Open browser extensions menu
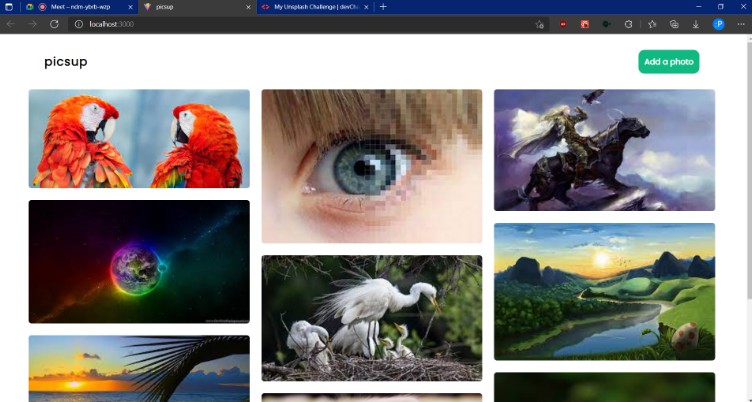 pos(628,24)
